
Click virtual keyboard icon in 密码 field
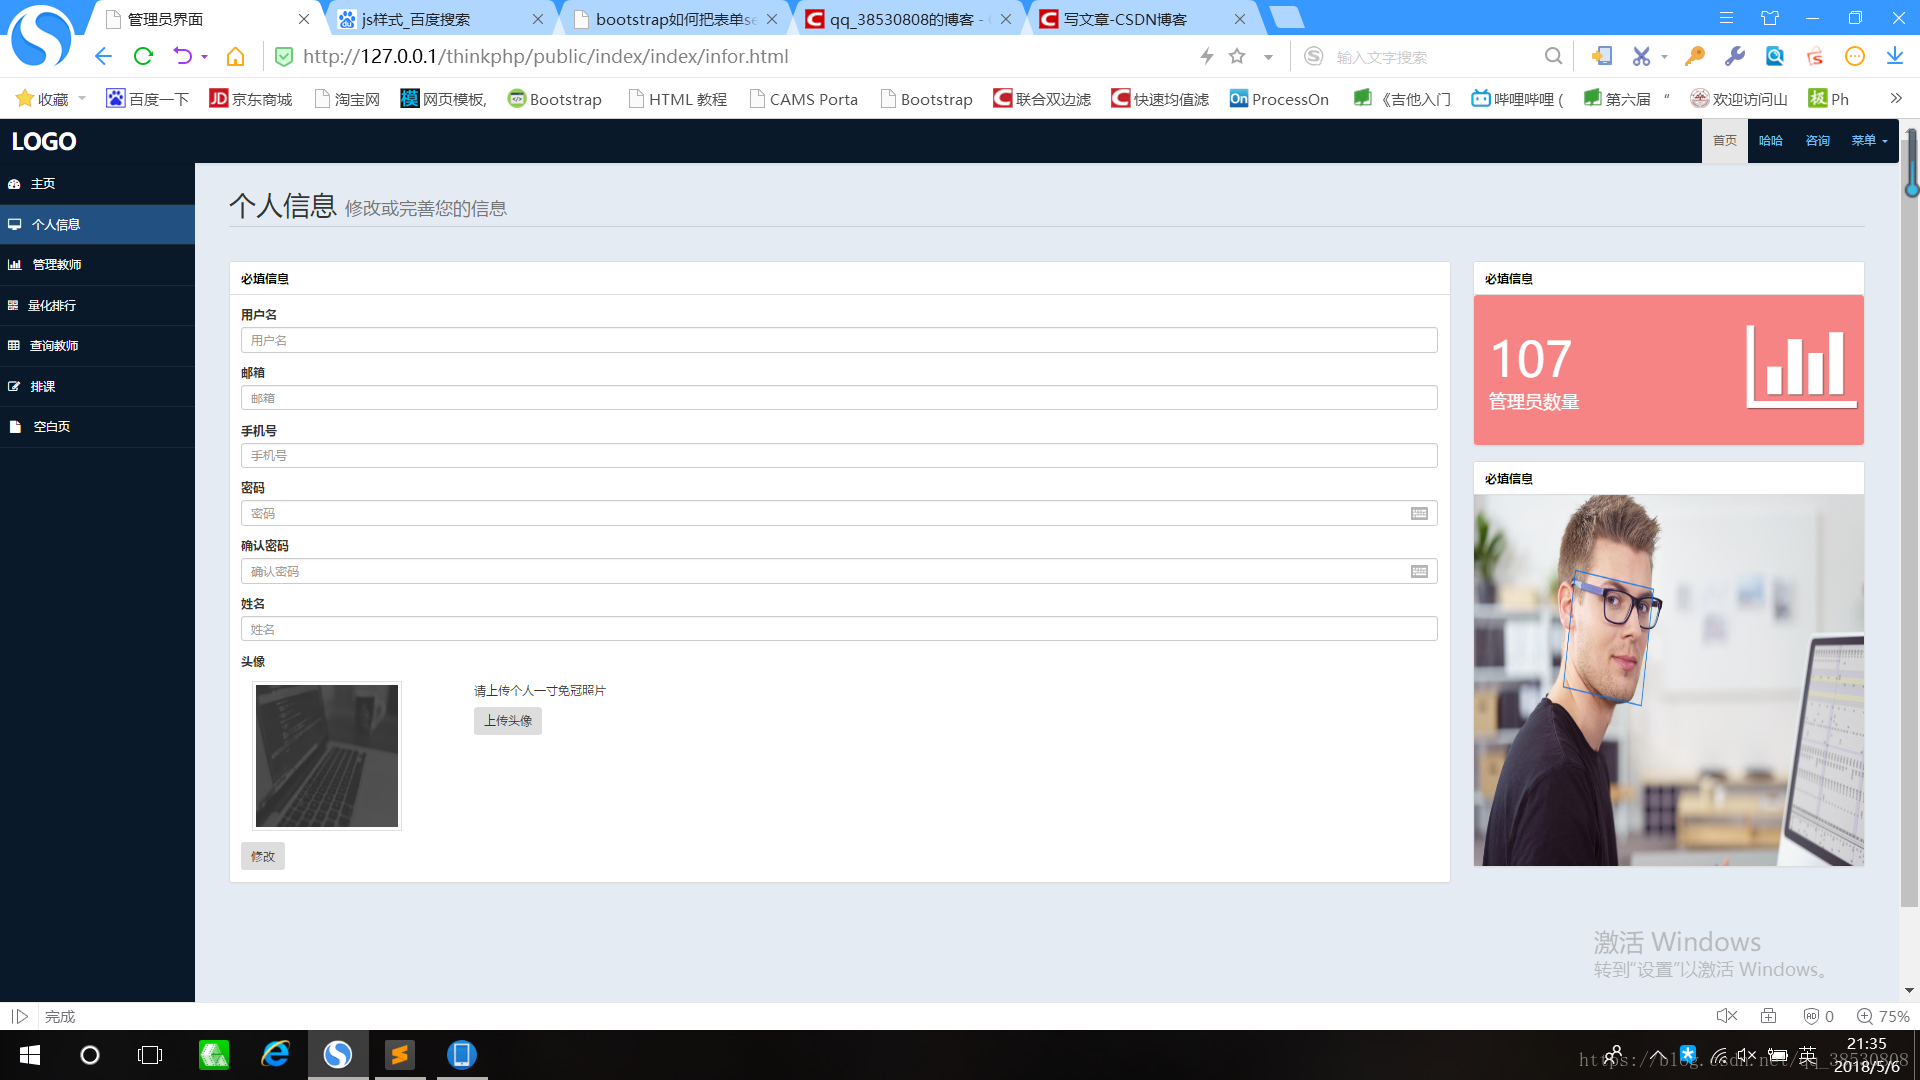click(x=1419, y=514)
